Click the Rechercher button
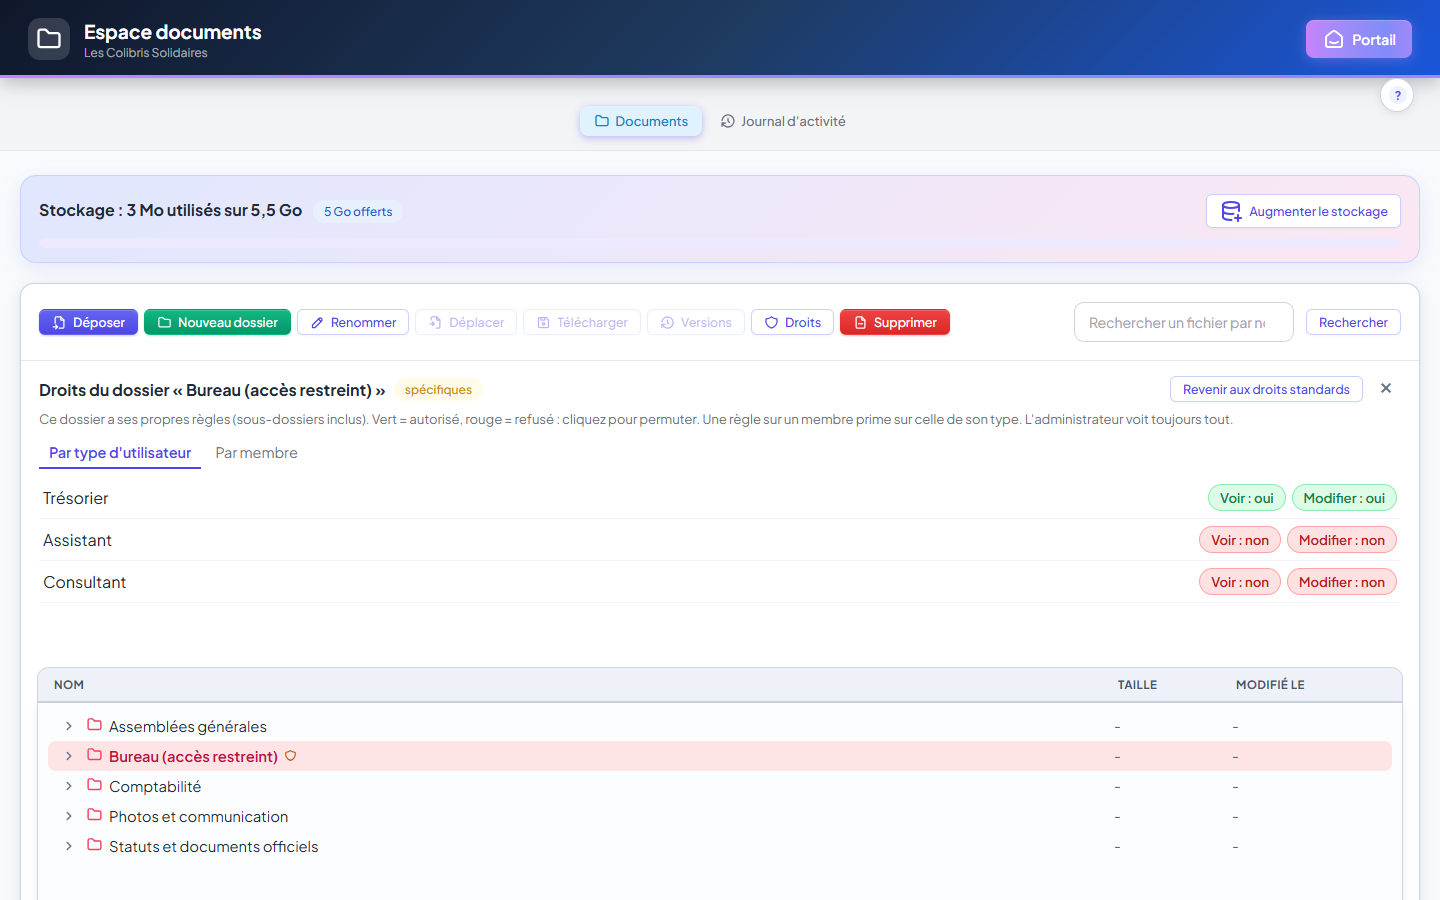Viewport: 1440px width, 900px height. [x=1353, y=322]
